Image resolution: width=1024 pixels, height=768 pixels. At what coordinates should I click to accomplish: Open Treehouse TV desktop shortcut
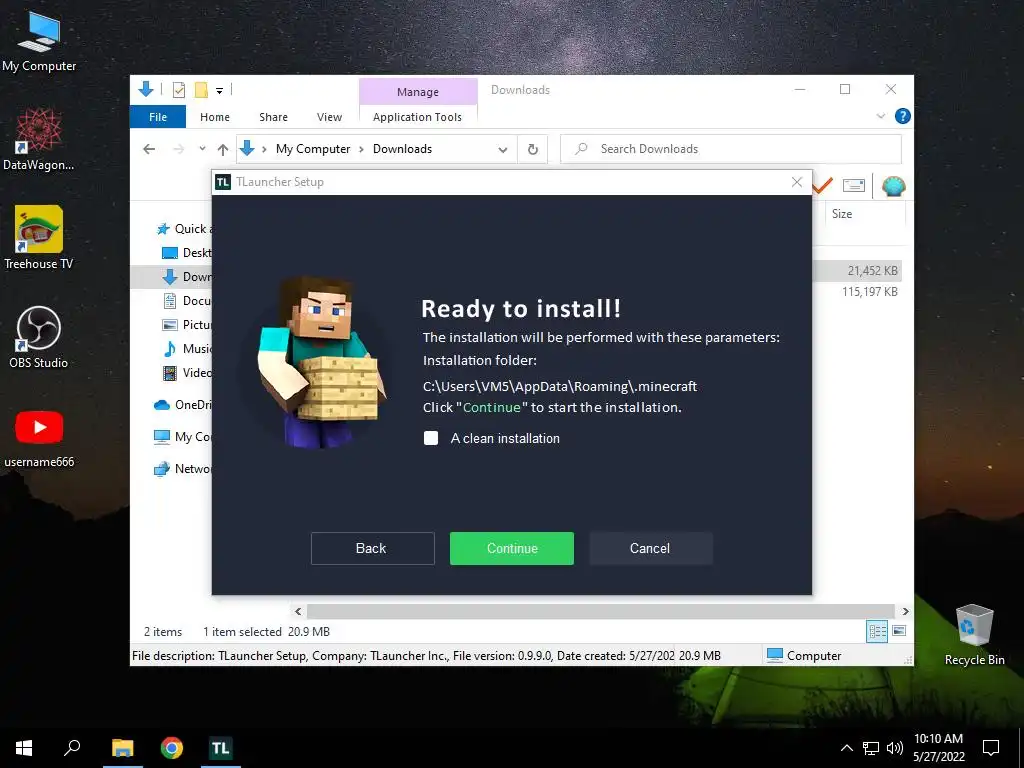click(39, 238)
